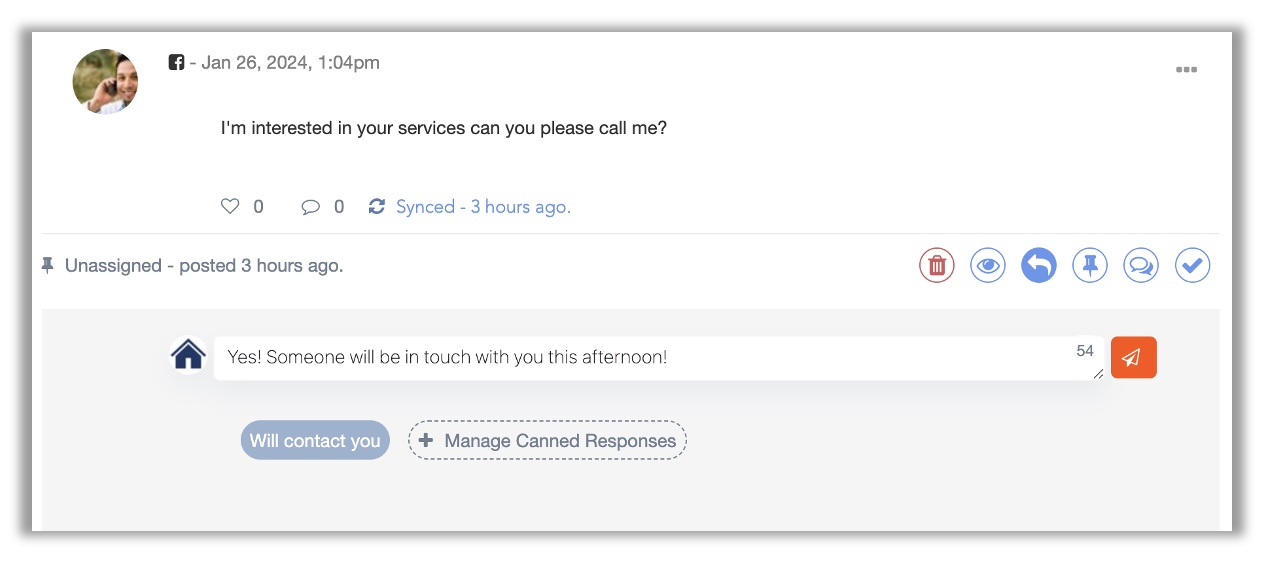Grab the reply box resize handle
Screen dimensions: 1276x564
tap(1098, 373)
